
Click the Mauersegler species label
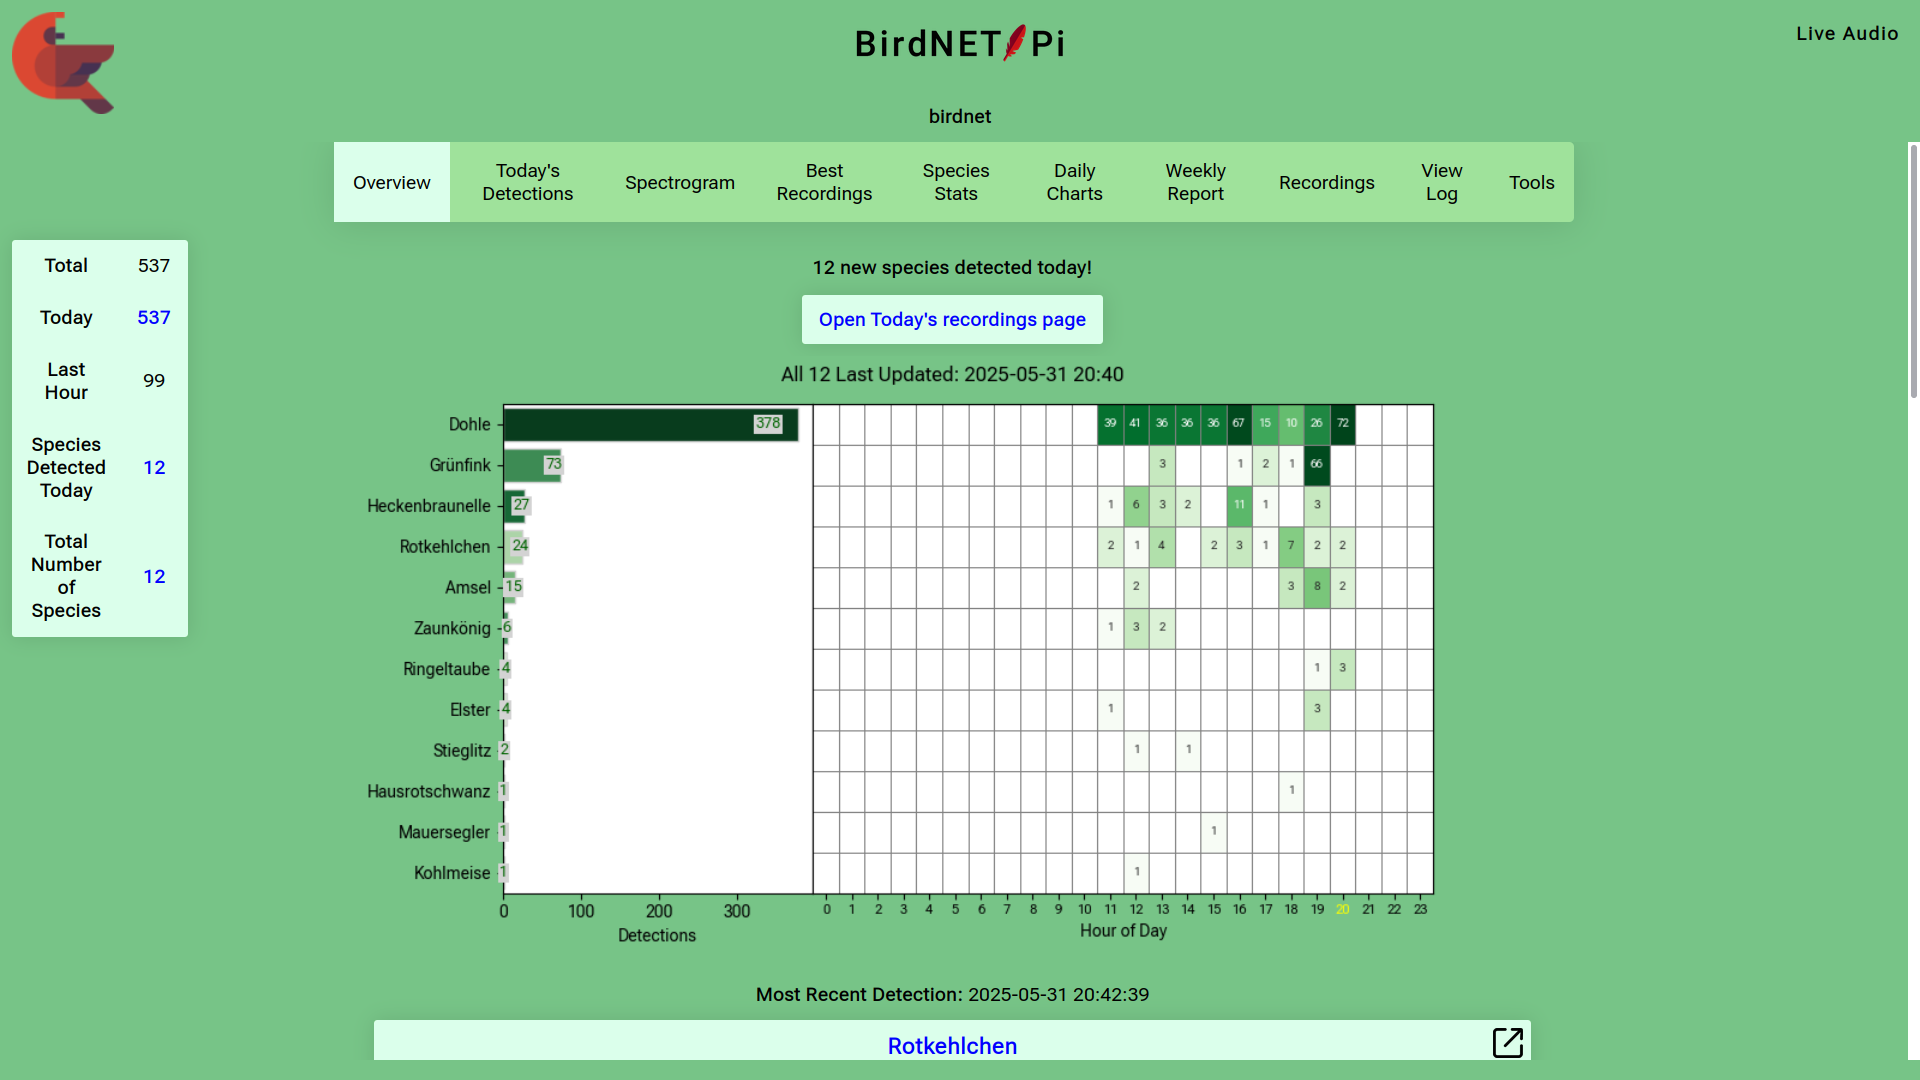444,833
